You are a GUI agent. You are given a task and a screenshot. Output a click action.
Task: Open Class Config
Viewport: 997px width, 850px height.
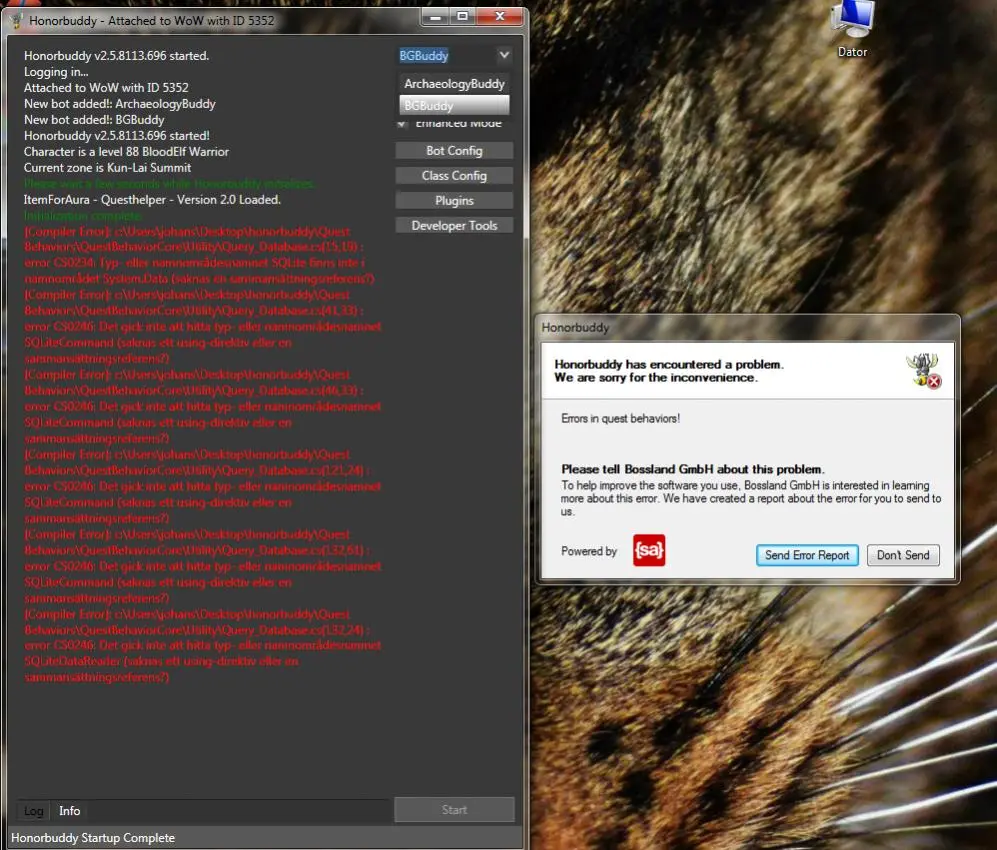pyautogui.click(x=454, y=175)
